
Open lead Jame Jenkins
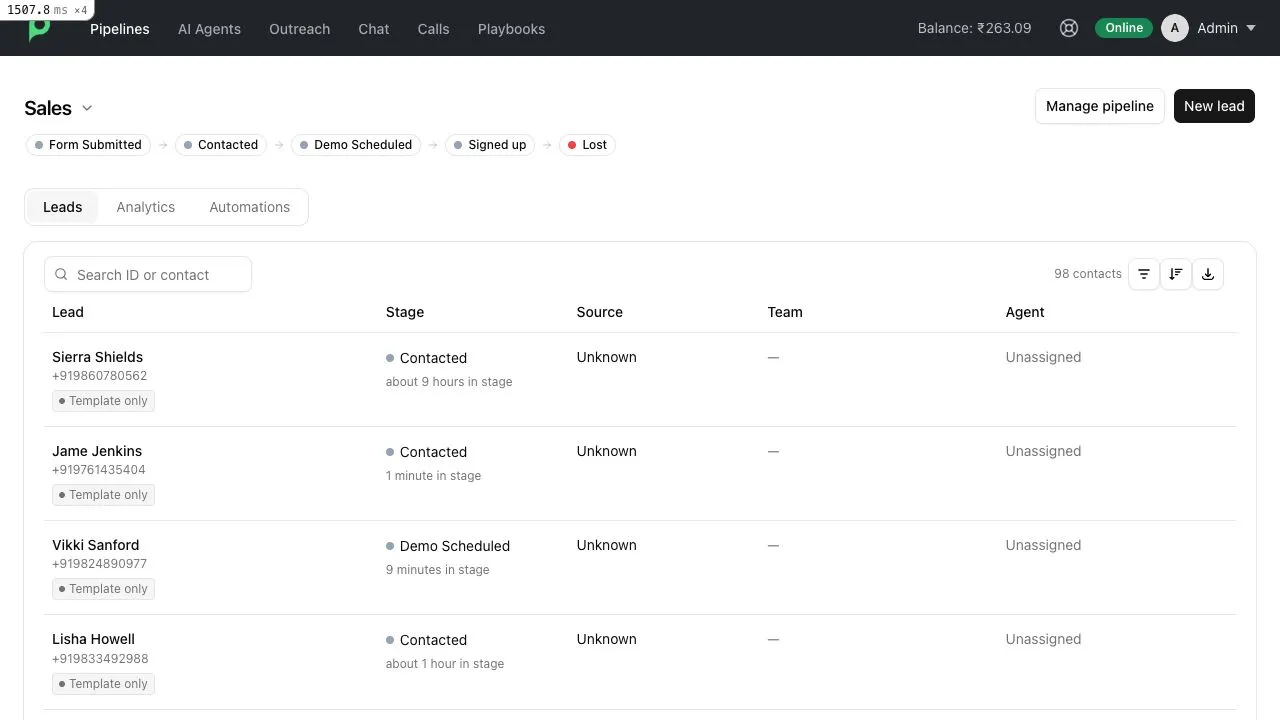coord(97,451)
